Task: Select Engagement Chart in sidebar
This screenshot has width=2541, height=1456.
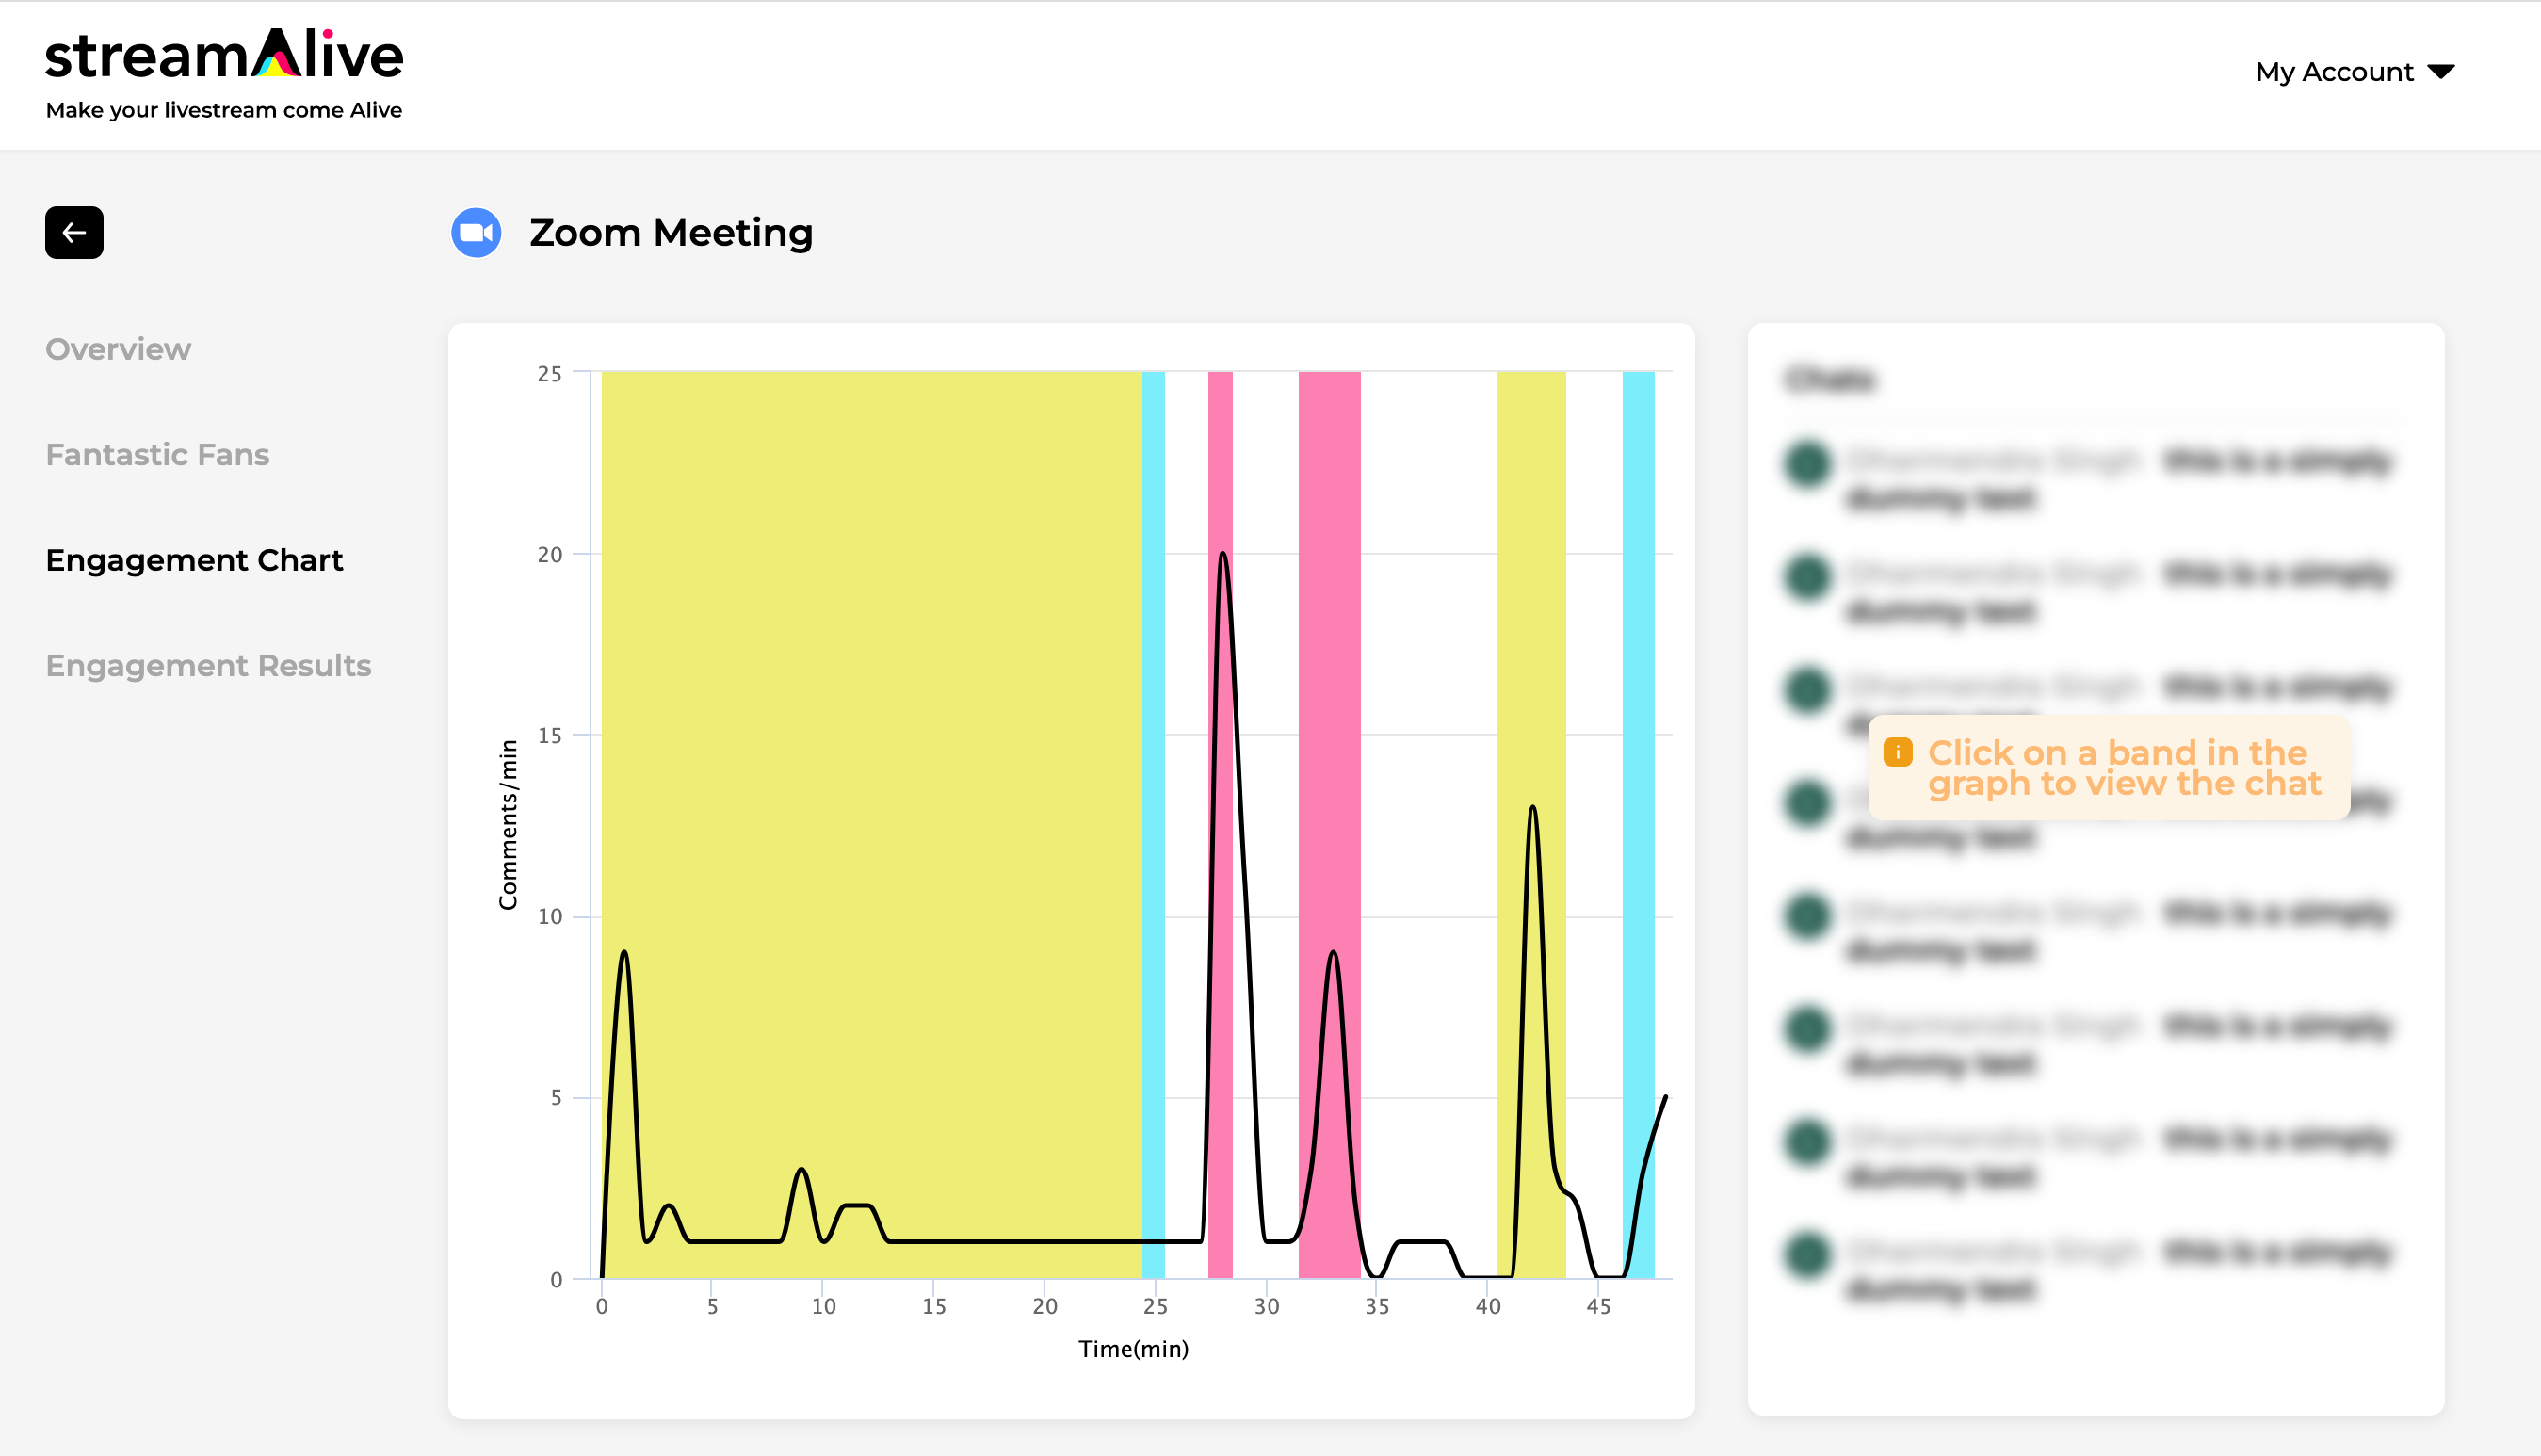Action: [194, 560]
